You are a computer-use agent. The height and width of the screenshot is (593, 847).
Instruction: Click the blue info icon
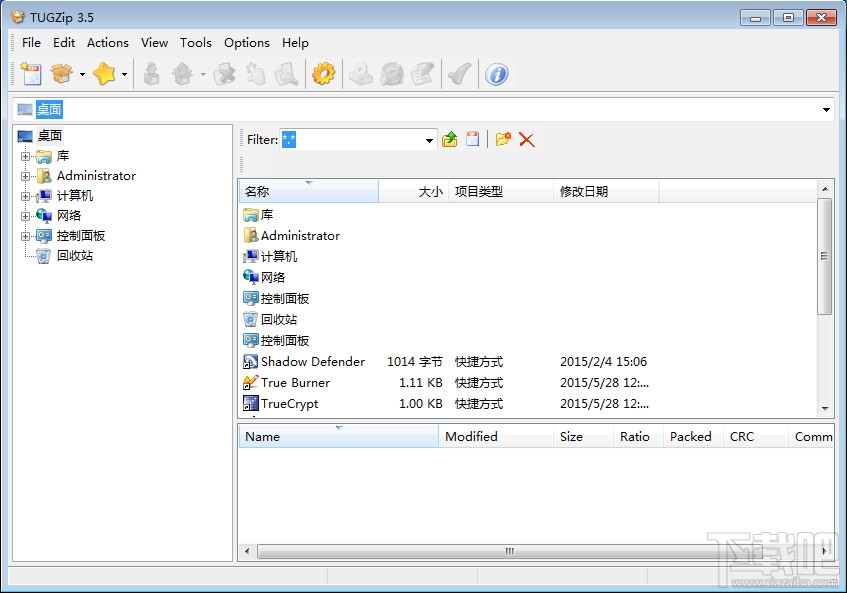click(x=496, y=74)
